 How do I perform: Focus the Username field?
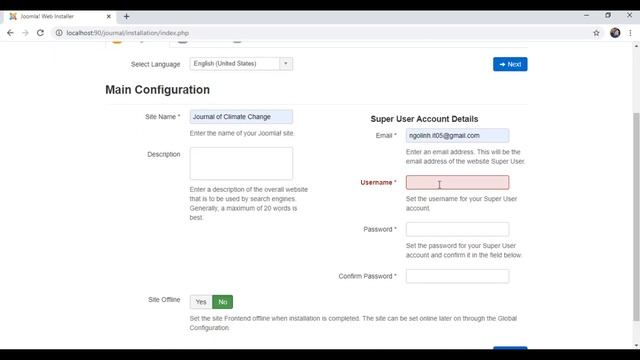[457, 182]
